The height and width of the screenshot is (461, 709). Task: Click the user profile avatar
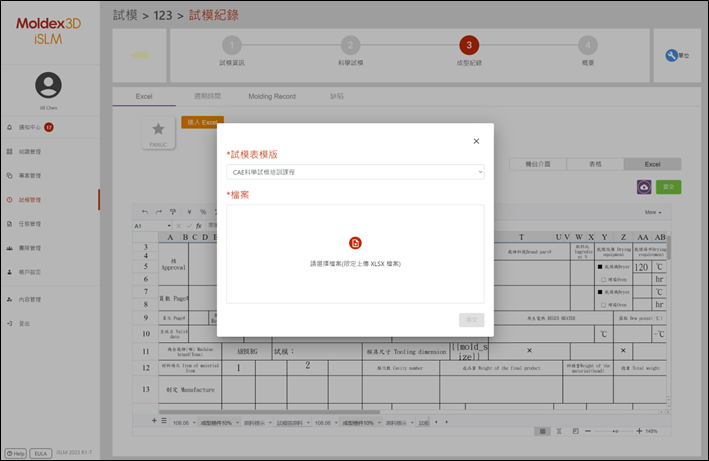click(x=48, y=85)
